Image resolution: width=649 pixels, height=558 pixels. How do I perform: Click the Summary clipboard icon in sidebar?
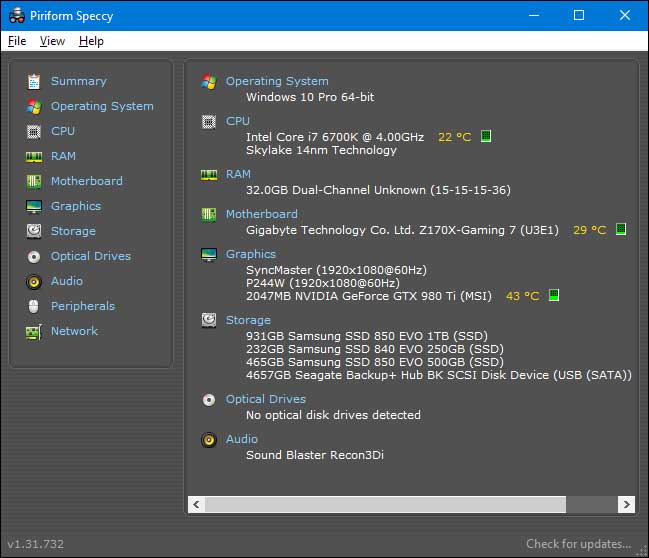34,82
